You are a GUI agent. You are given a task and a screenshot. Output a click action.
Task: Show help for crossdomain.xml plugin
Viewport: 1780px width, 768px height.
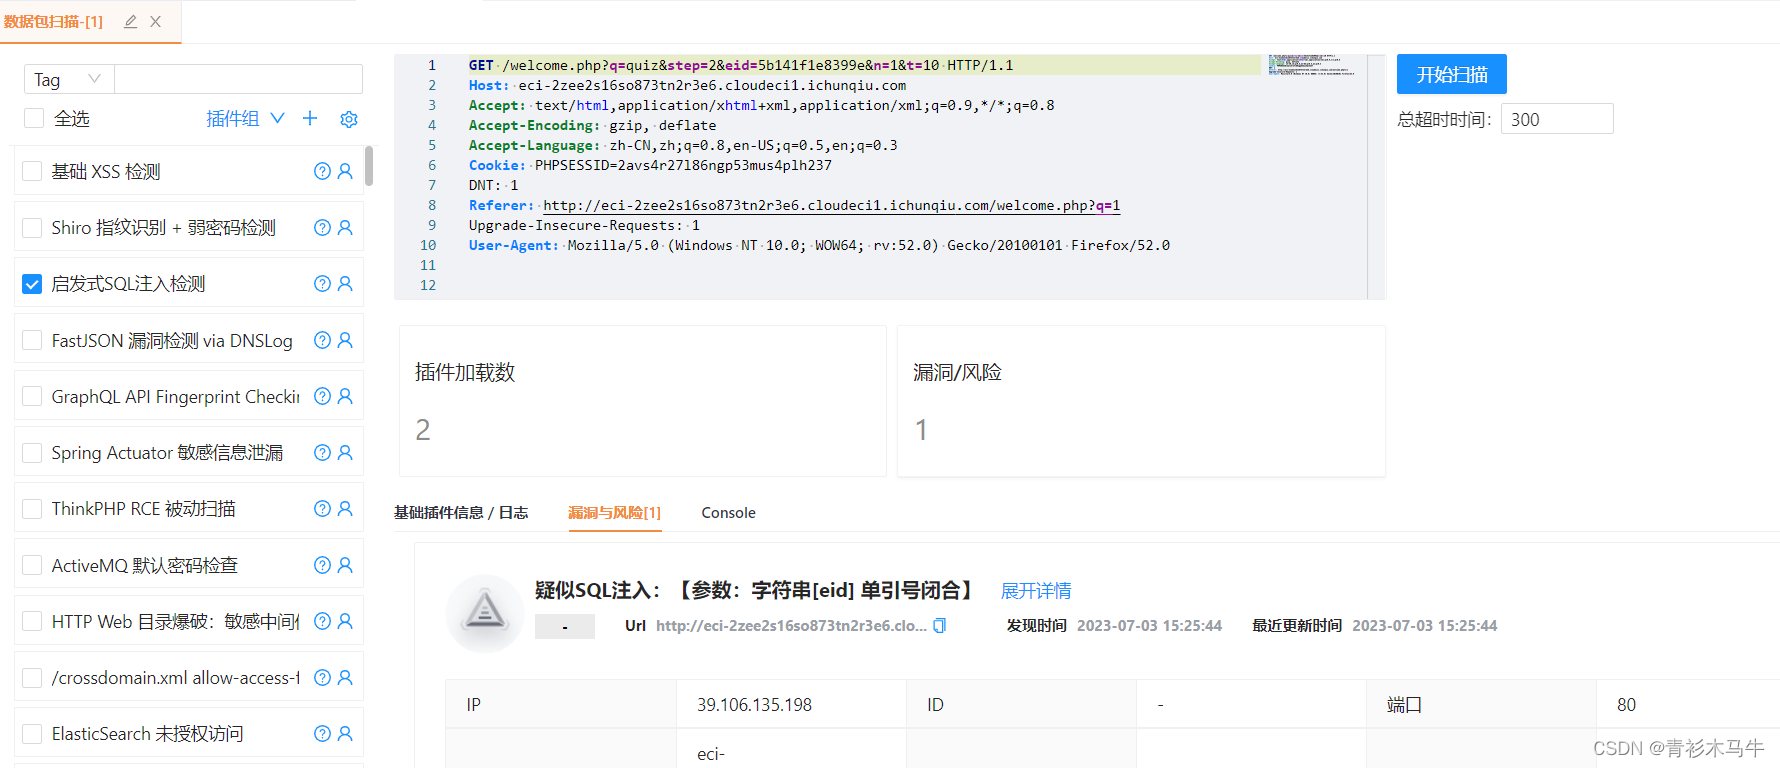322,677
